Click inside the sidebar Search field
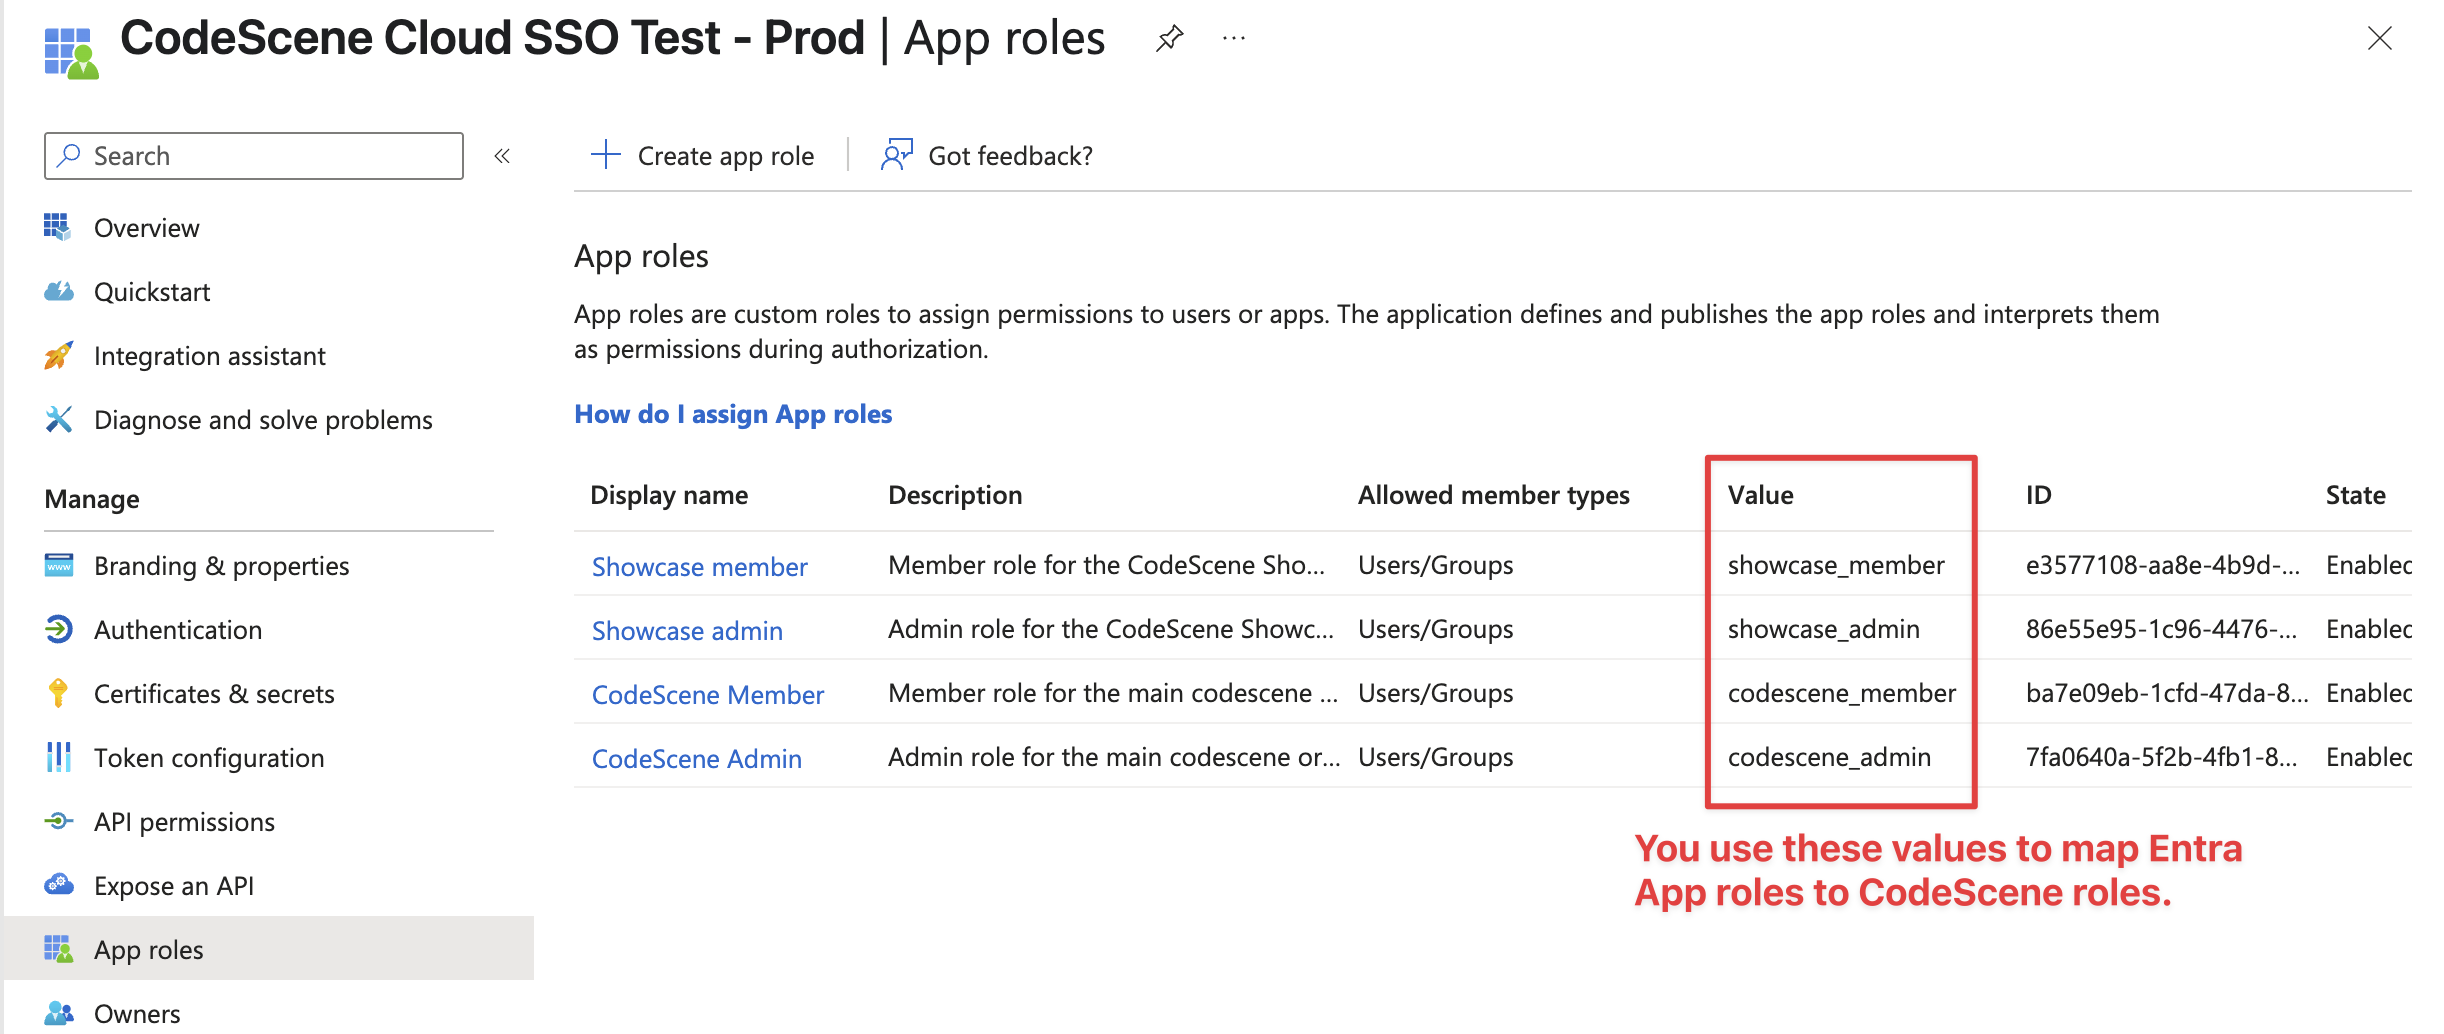The height and width of the screenshot is (1034, 2444). click(253, 155)
